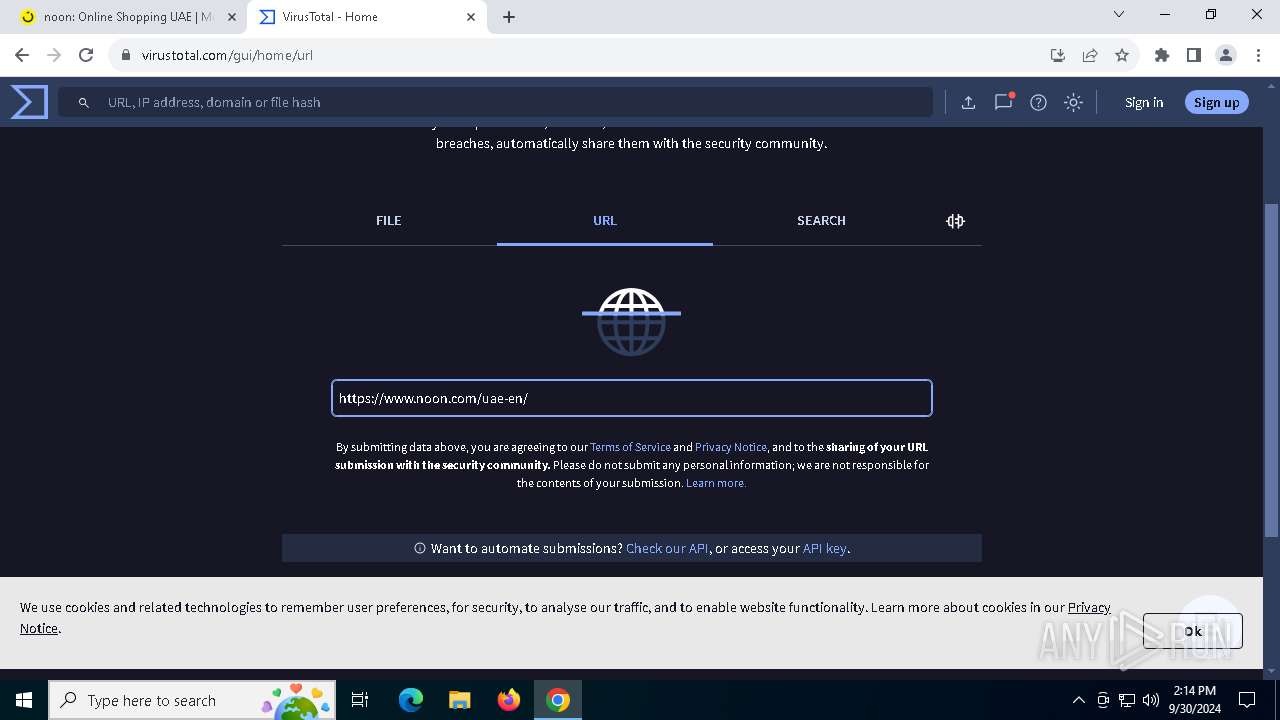The image size is (1280, 720).
Task: Click Sign in link
Action: tap(1144, 102)
